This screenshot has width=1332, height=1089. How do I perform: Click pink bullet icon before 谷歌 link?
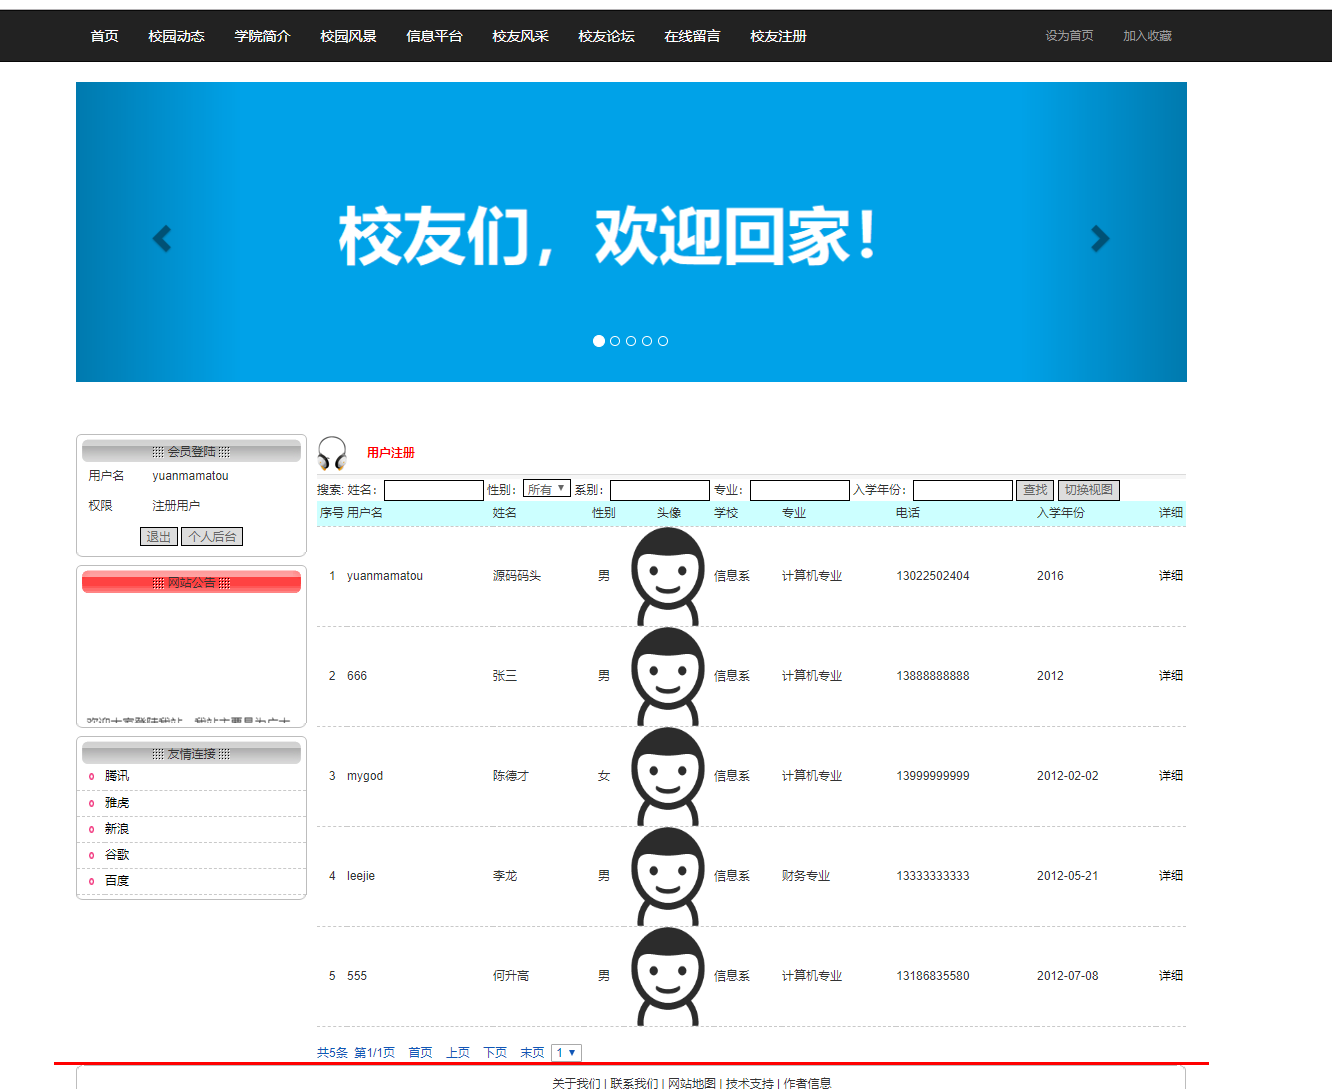[91, 855]
